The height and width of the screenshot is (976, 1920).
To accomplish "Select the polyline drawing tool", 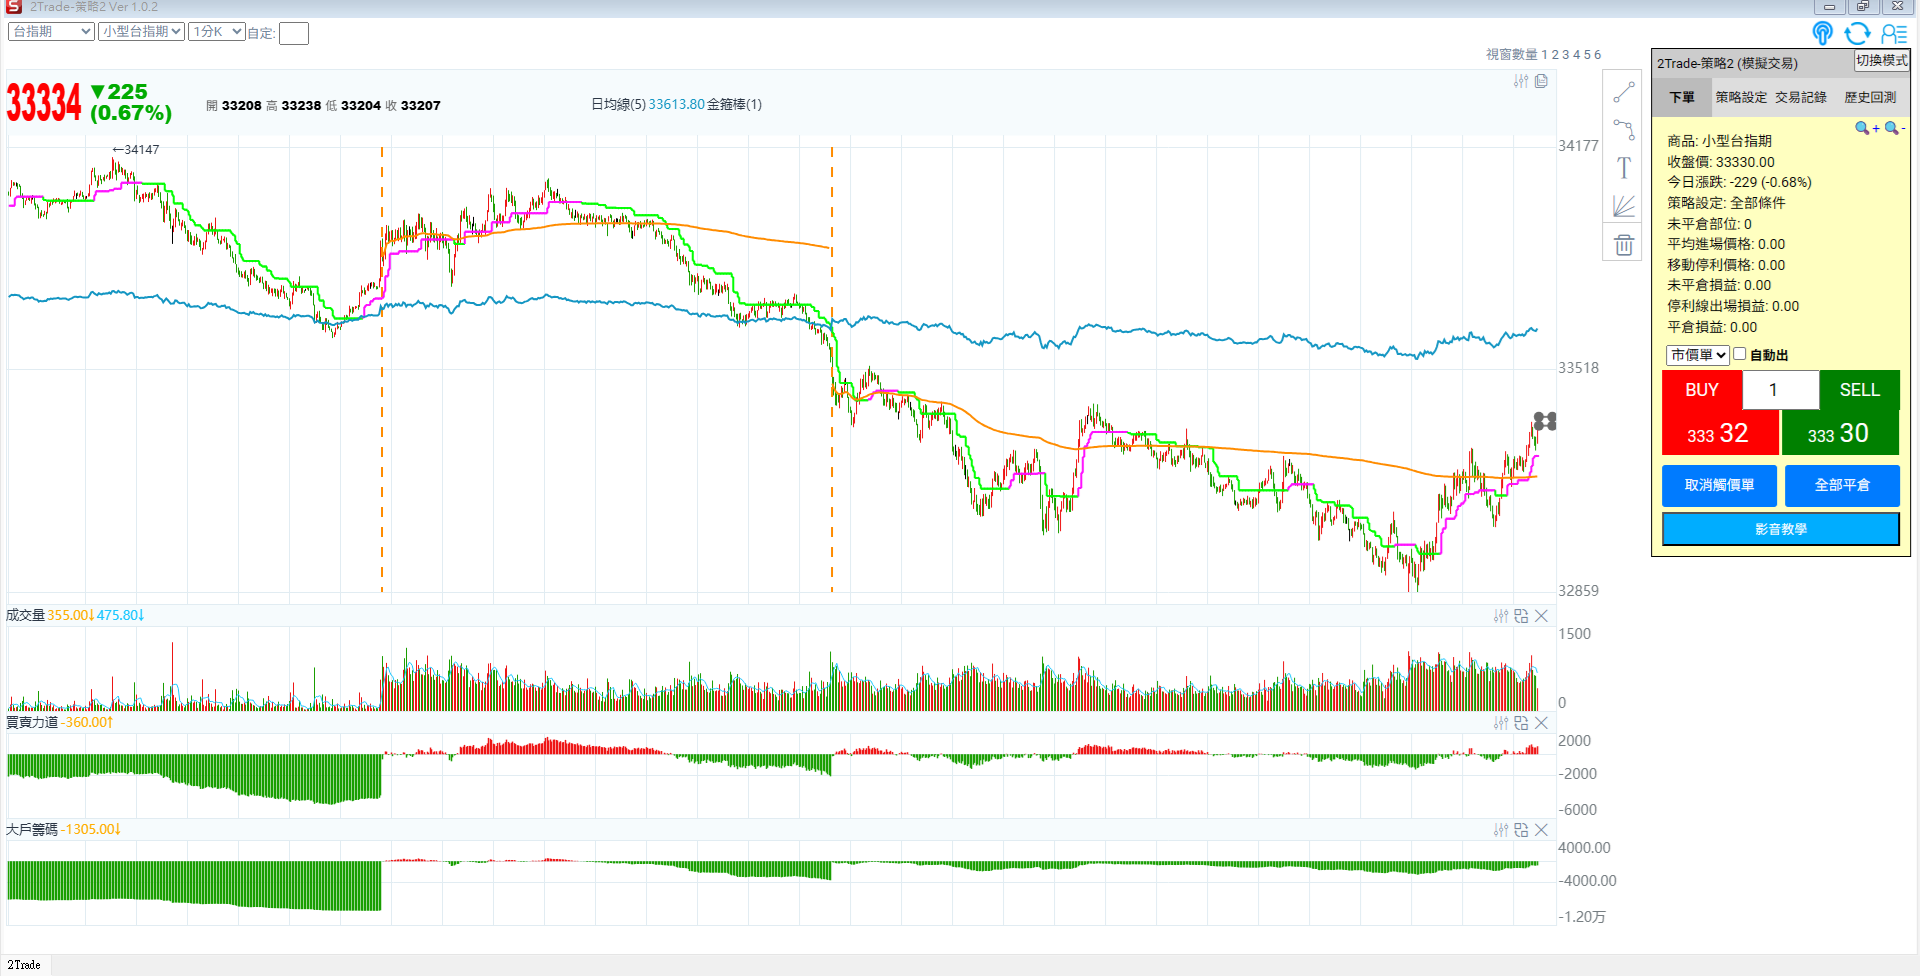I will coord(1623,130).
